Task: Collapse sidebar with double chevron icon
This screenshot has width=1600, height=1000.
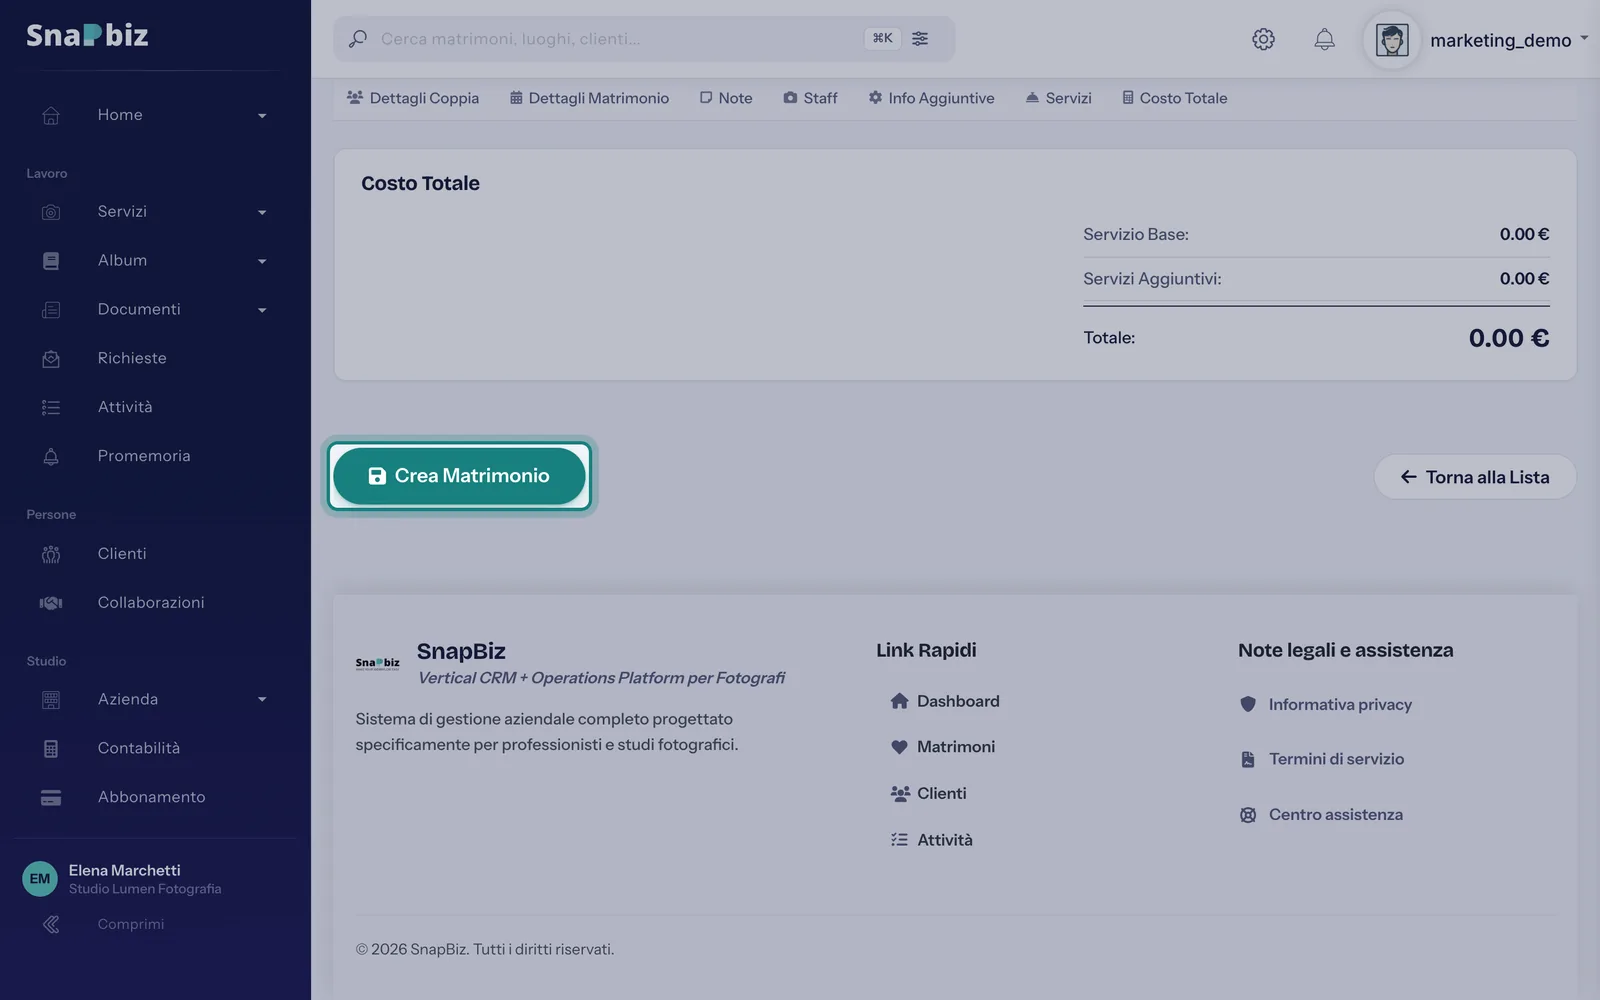Action: (x=51, y=925)
